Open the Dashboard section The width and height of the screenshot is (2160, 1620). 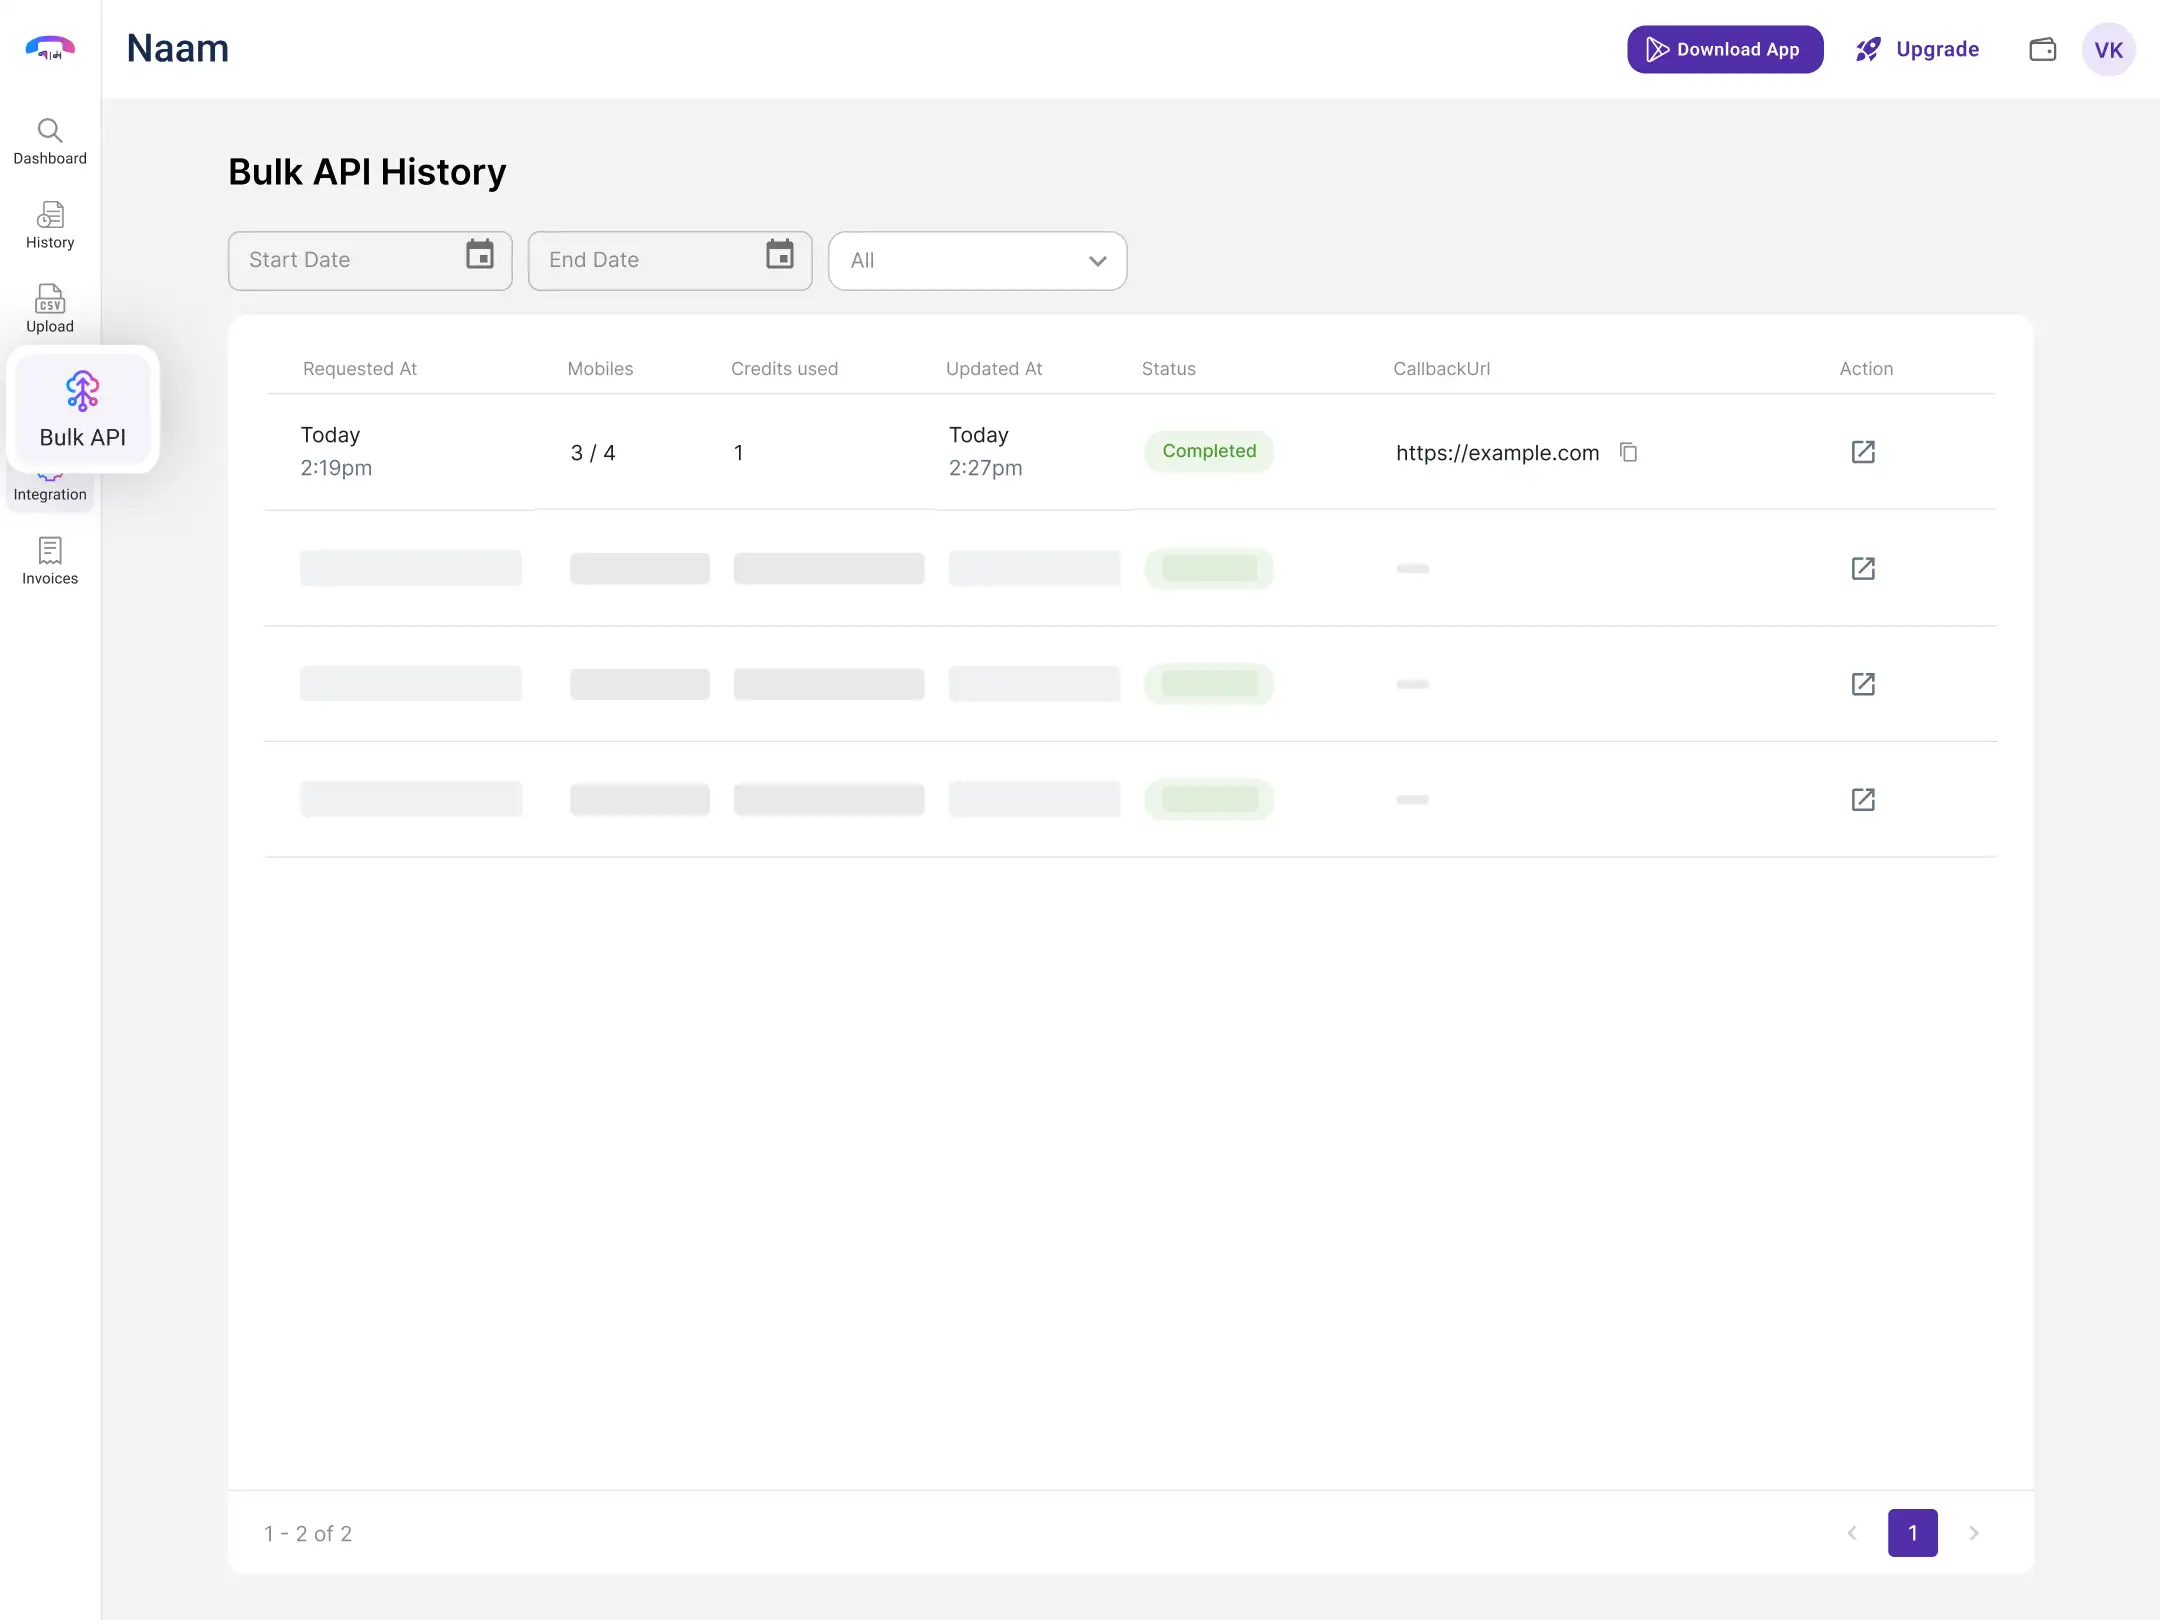coord(50,140)
